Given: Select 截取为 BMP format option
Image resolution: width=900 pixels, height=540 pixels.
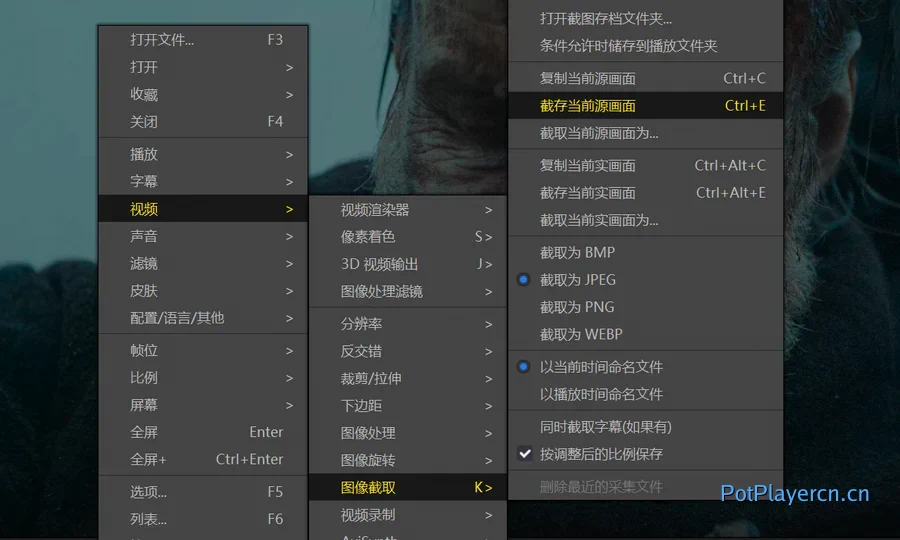Looking at the screenshot, I should tap(646, 252).
